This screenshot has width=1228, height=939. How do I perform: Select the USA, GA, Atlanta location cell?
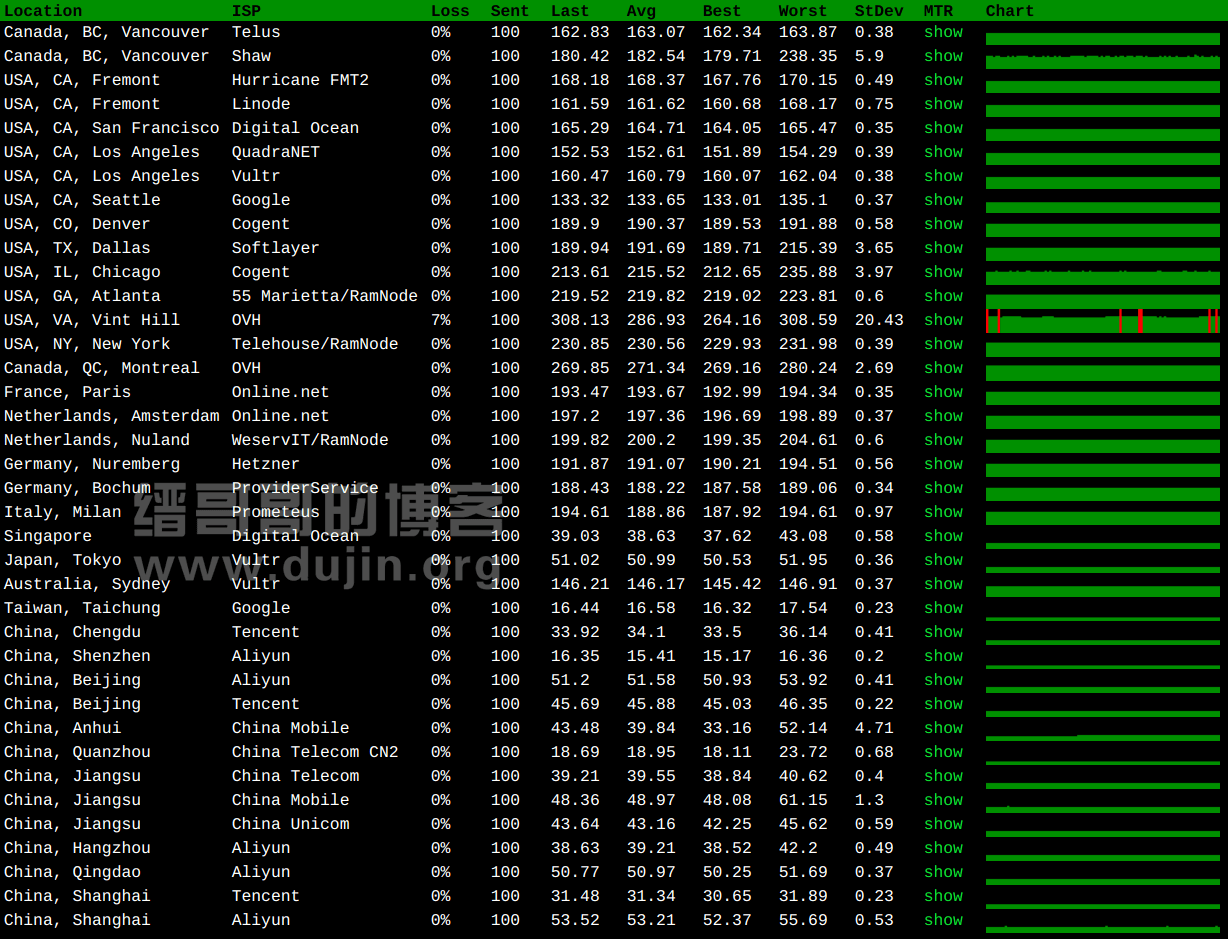point(82,296)
